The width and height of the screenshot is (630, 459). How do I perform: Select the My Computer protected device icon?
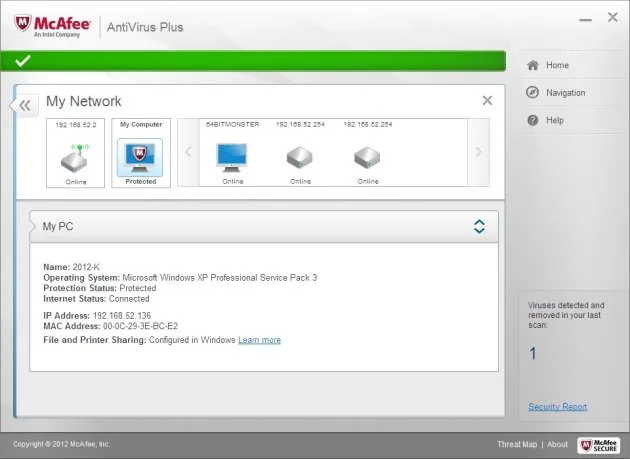(140, 158)
